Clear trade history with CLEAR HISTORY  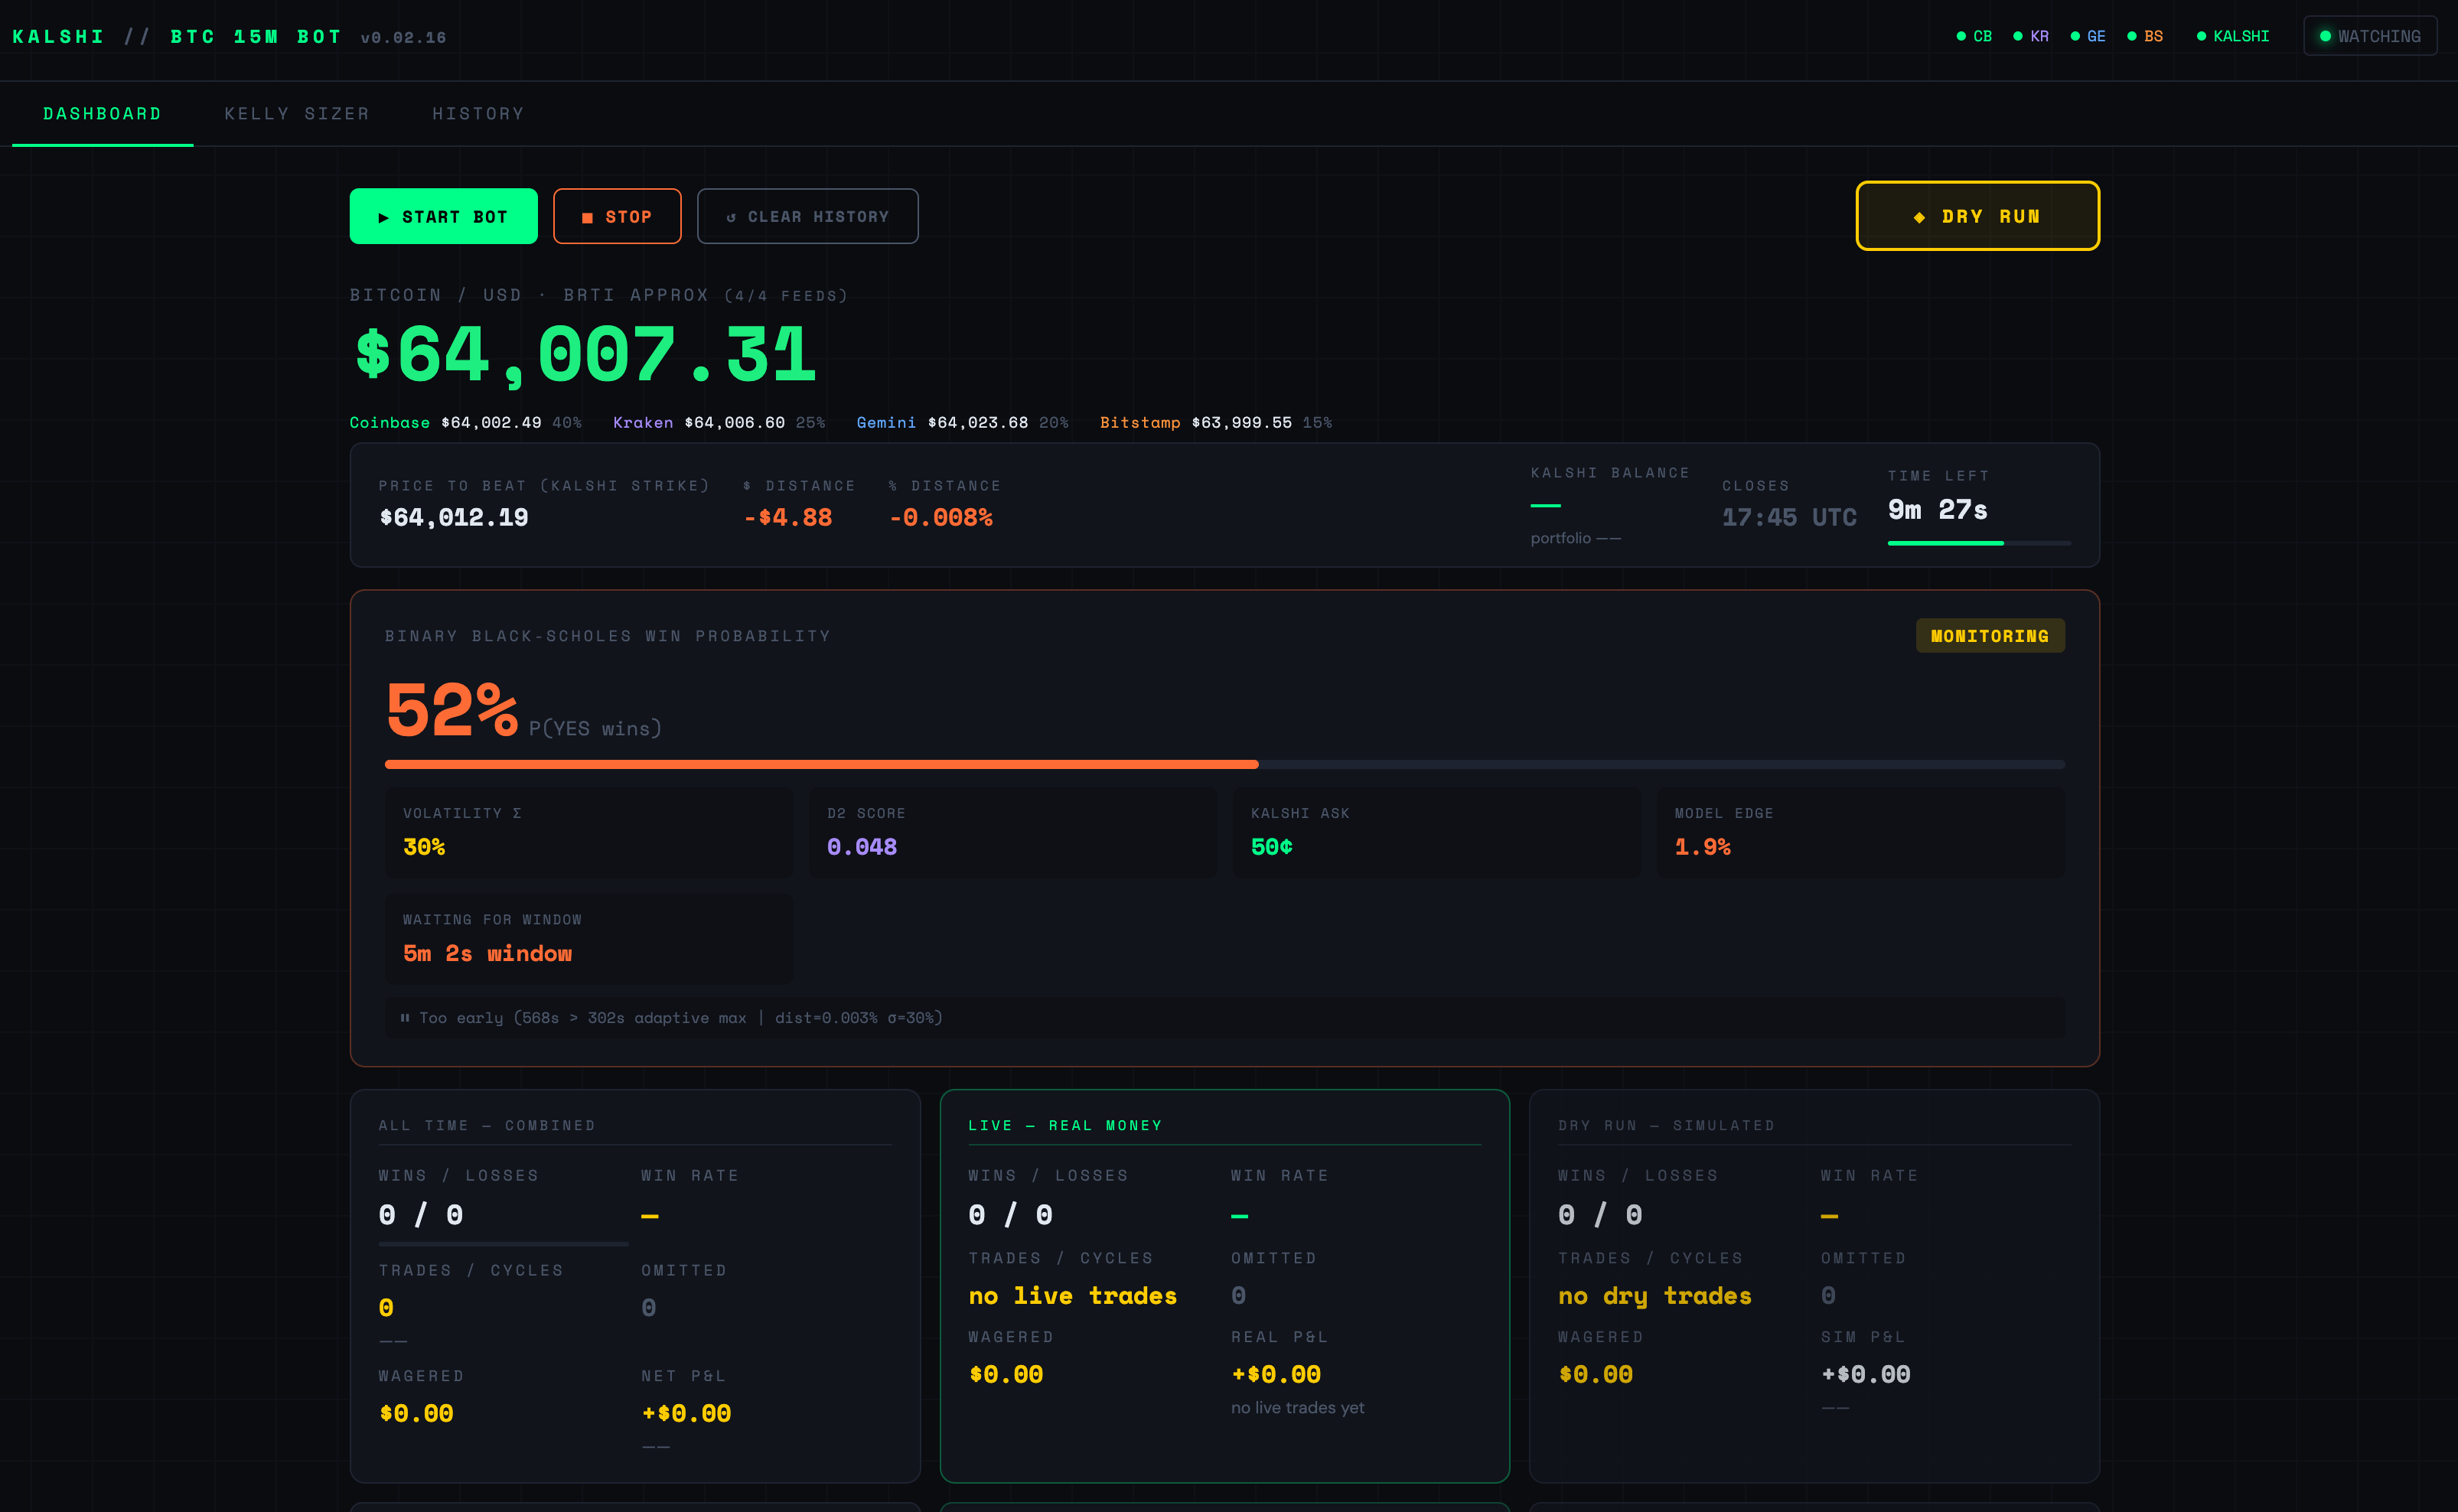pos(807,216)
